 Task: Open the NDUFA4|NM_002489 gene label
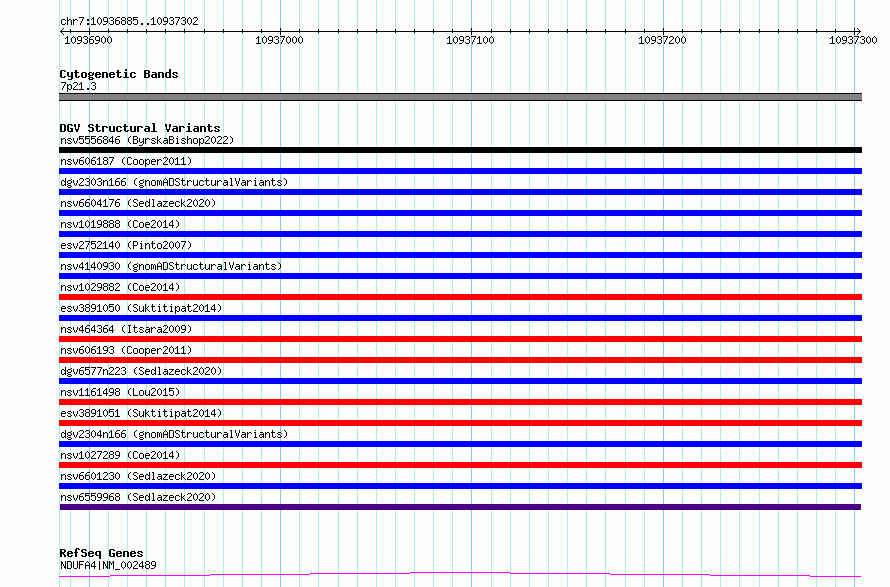108,565
